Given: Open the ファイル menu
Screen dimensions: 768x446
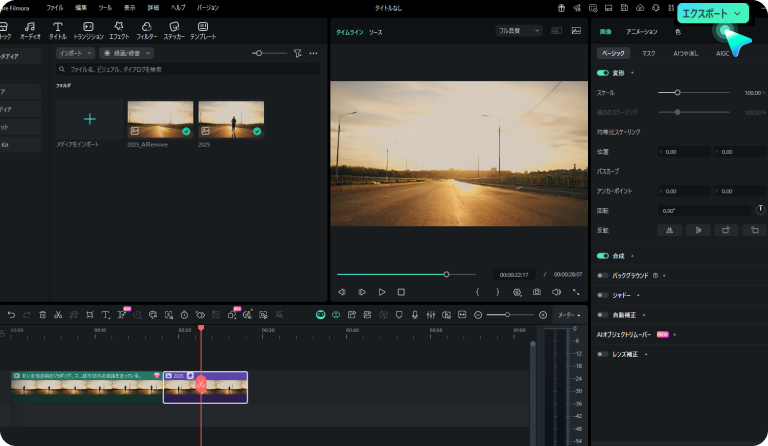Looking at the screenshot, I should (54, 7).
